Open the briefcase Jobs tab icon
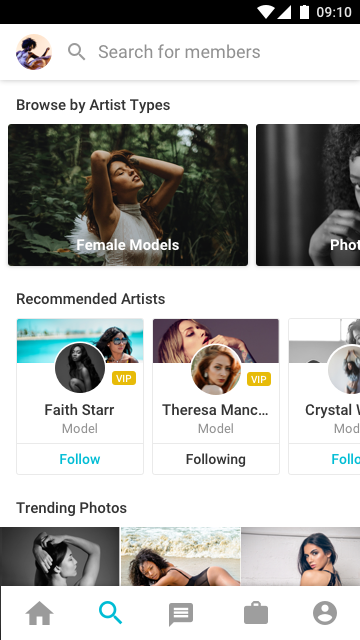Viewport: 360px width, 640px height. click(256, 613)
